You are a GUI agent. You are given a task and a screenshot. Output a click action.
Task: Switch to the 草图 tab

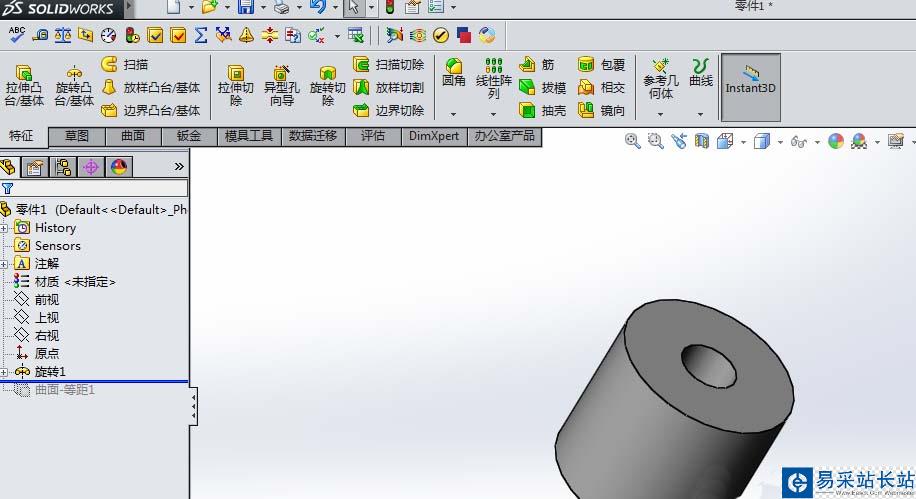click(77, 136)
